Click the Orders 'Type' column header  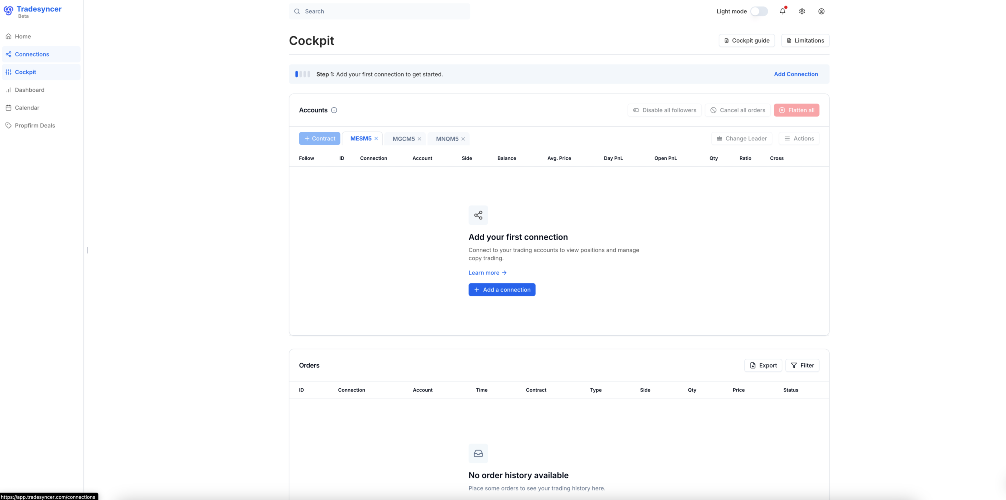595,390
